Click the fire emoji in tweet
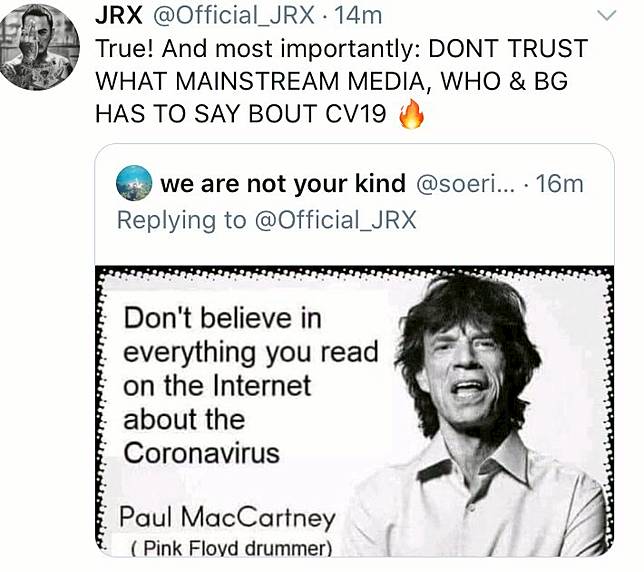 [x=411, y=115]
